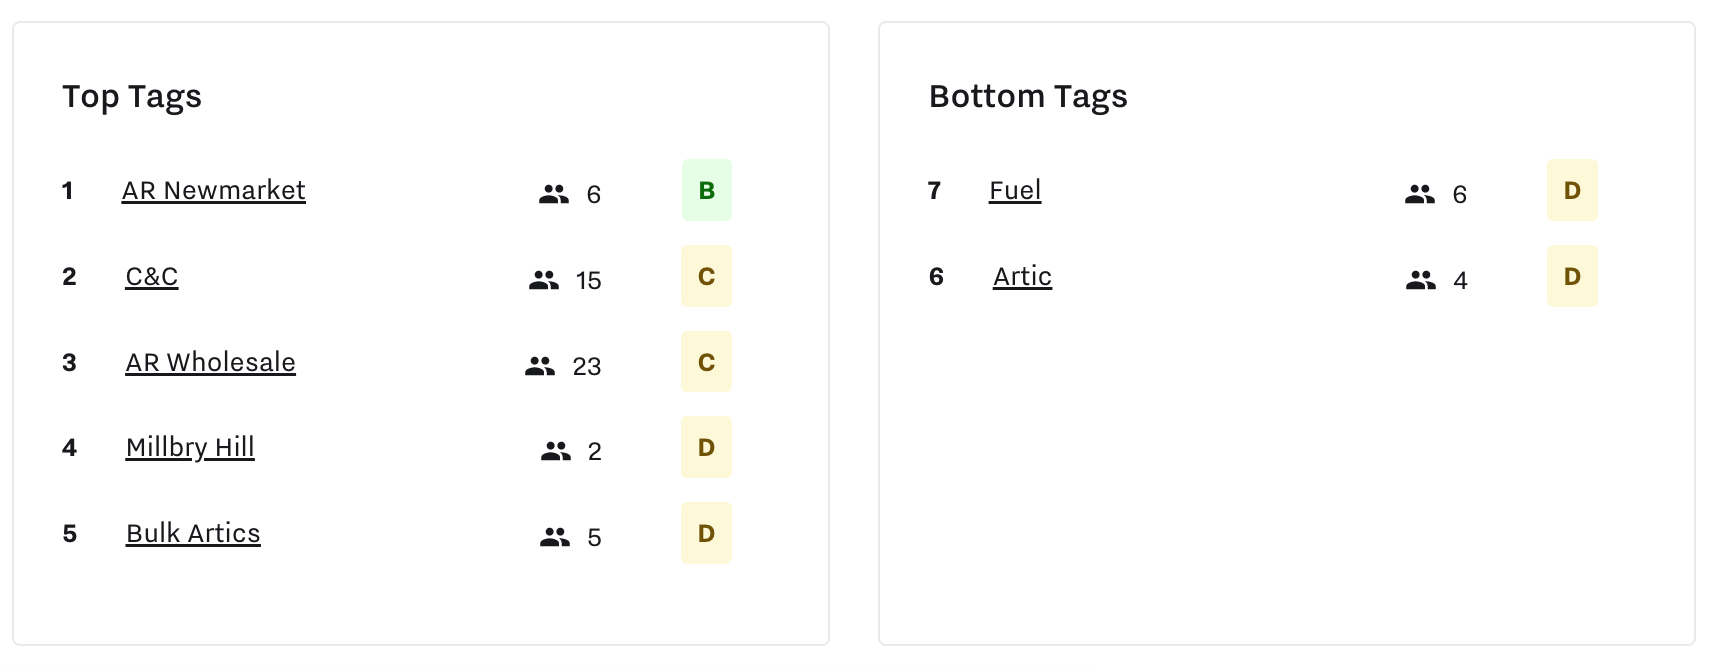Click people icon beside C&C

click(x=544, y=280)
